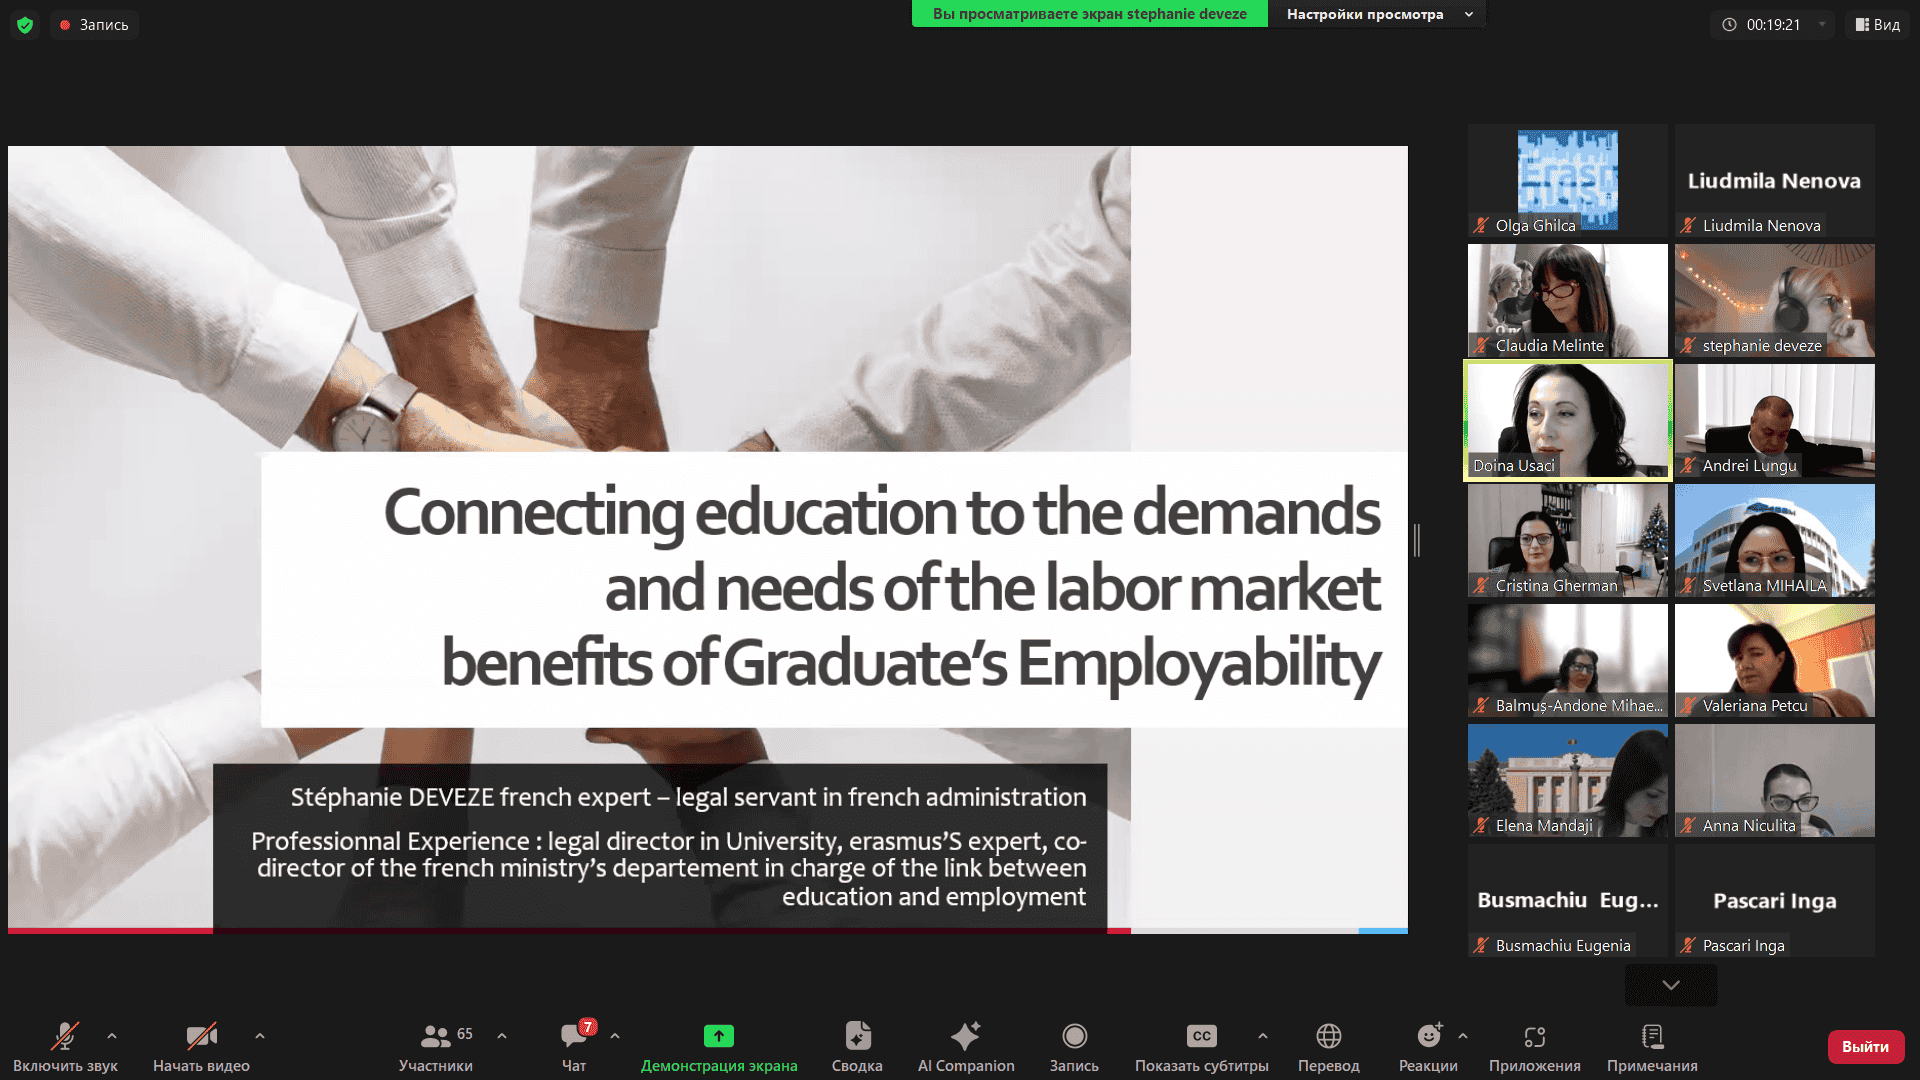Select Doina Usaci video thumbnail
The image size is (1920, 1080).
1567,420
